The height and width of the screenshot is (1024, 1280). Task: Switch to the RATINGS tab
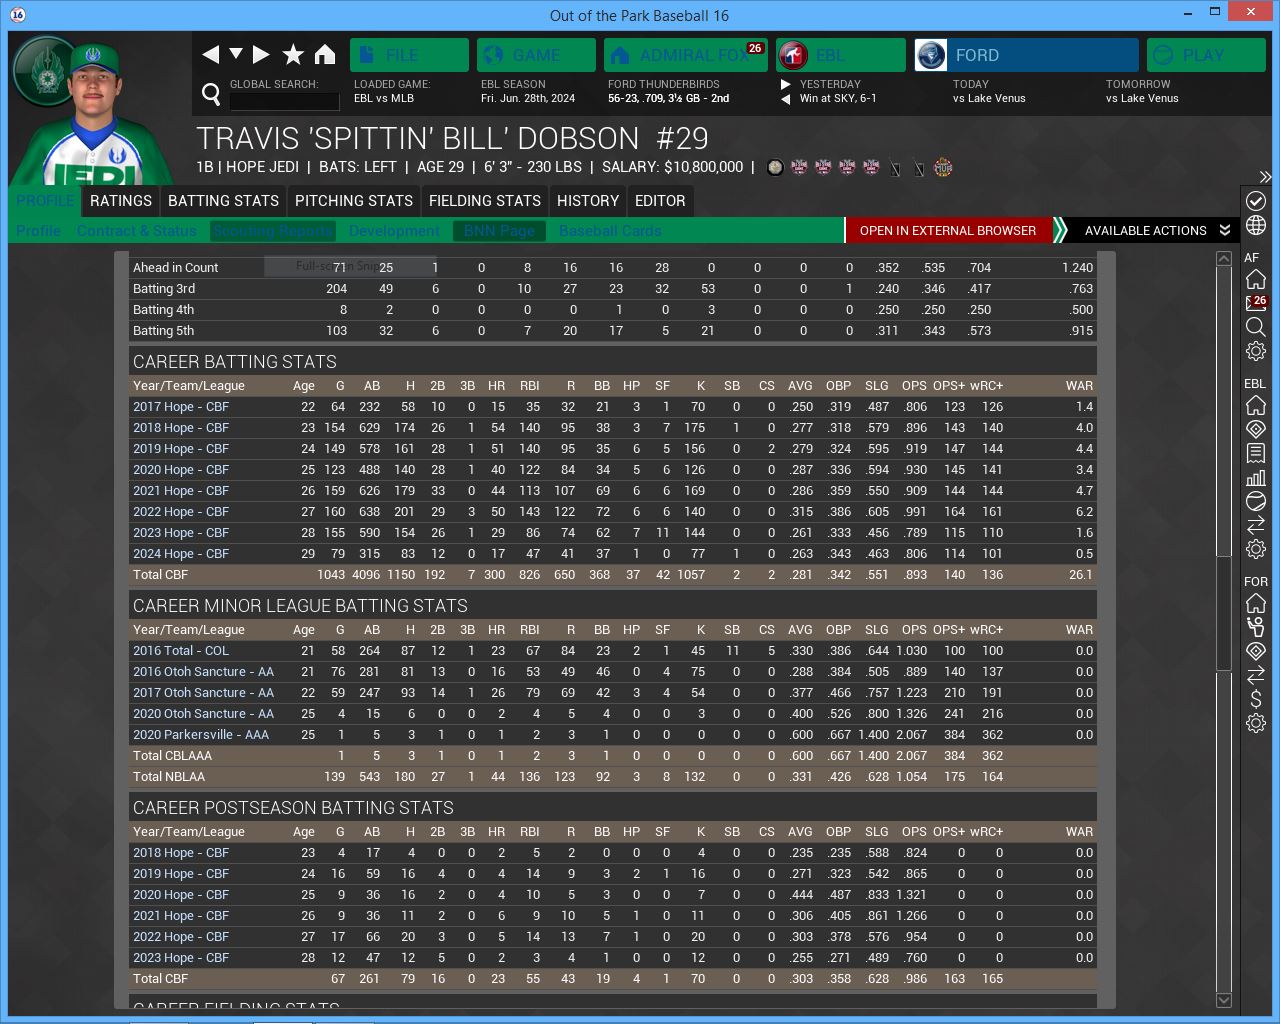pyautogui.click(x=121, y=201)
